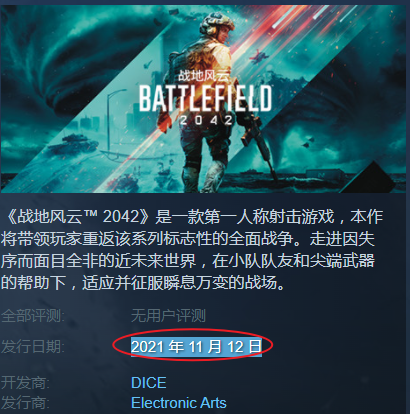Click the 发行日期 label
Screen dimensions: 410x414
tap(33, 347)
